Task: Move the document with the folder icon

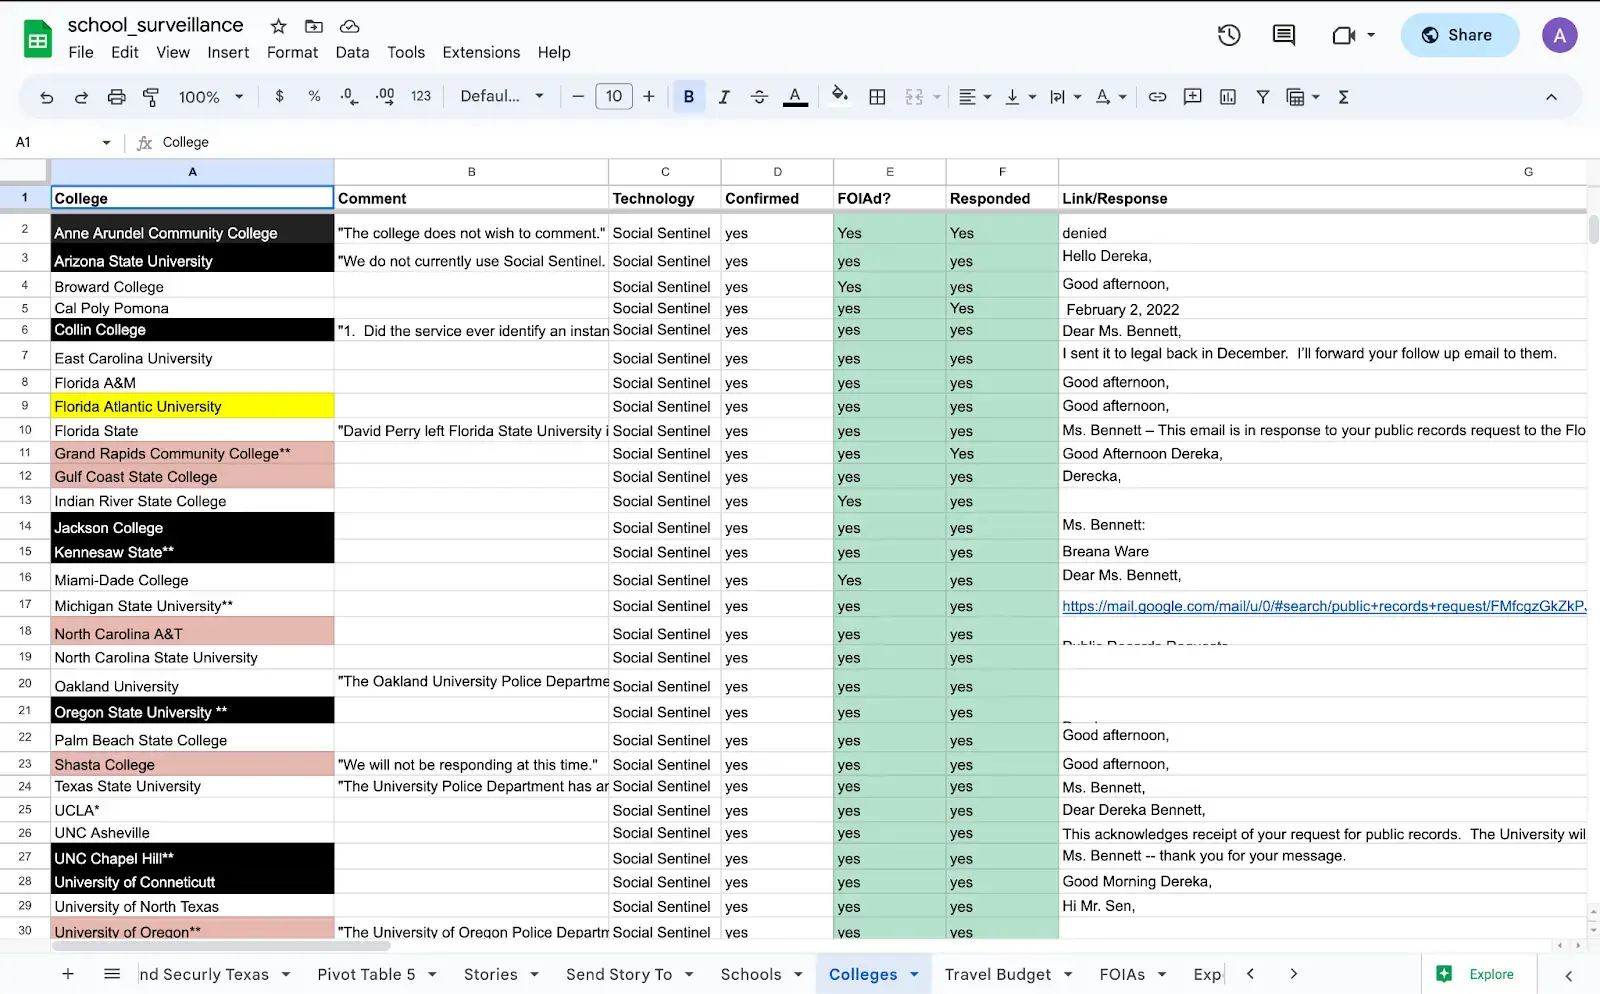Action: [314, 26]
